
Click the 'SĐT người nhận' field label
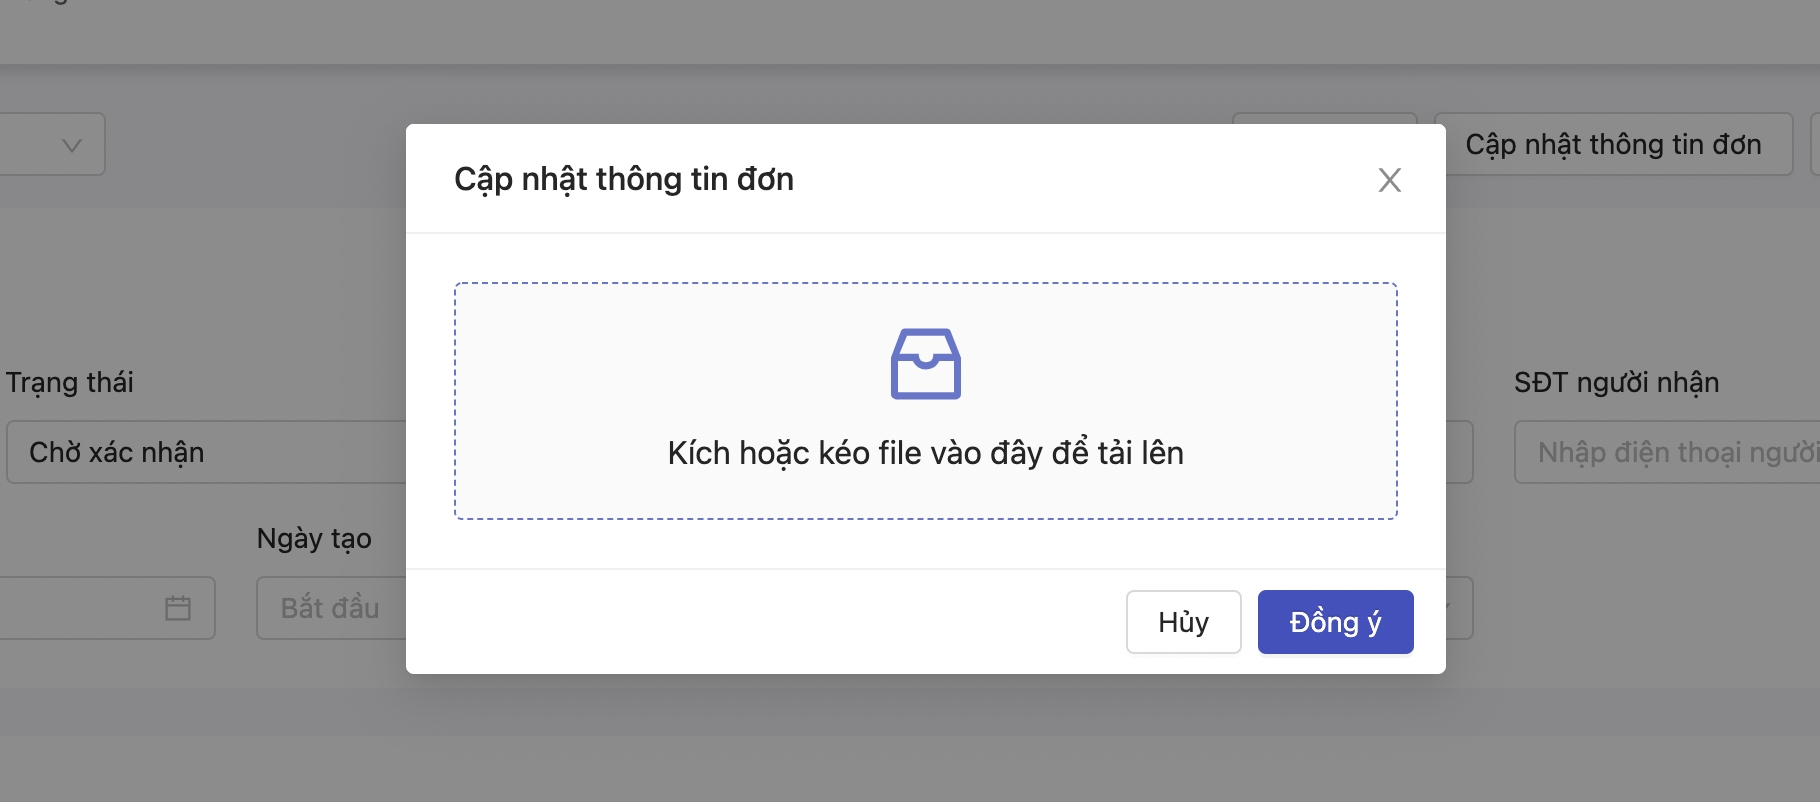tap(1616, 382)
